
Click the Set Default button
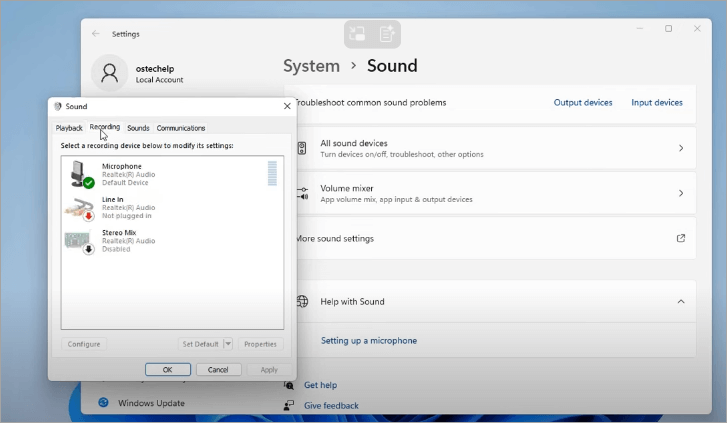coord(200,344)
